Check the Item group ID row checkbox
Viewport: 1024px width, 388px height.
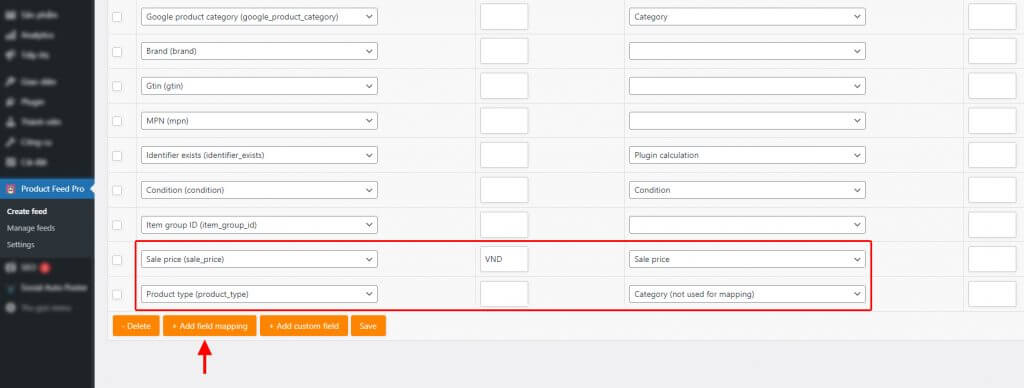[117, 225]
